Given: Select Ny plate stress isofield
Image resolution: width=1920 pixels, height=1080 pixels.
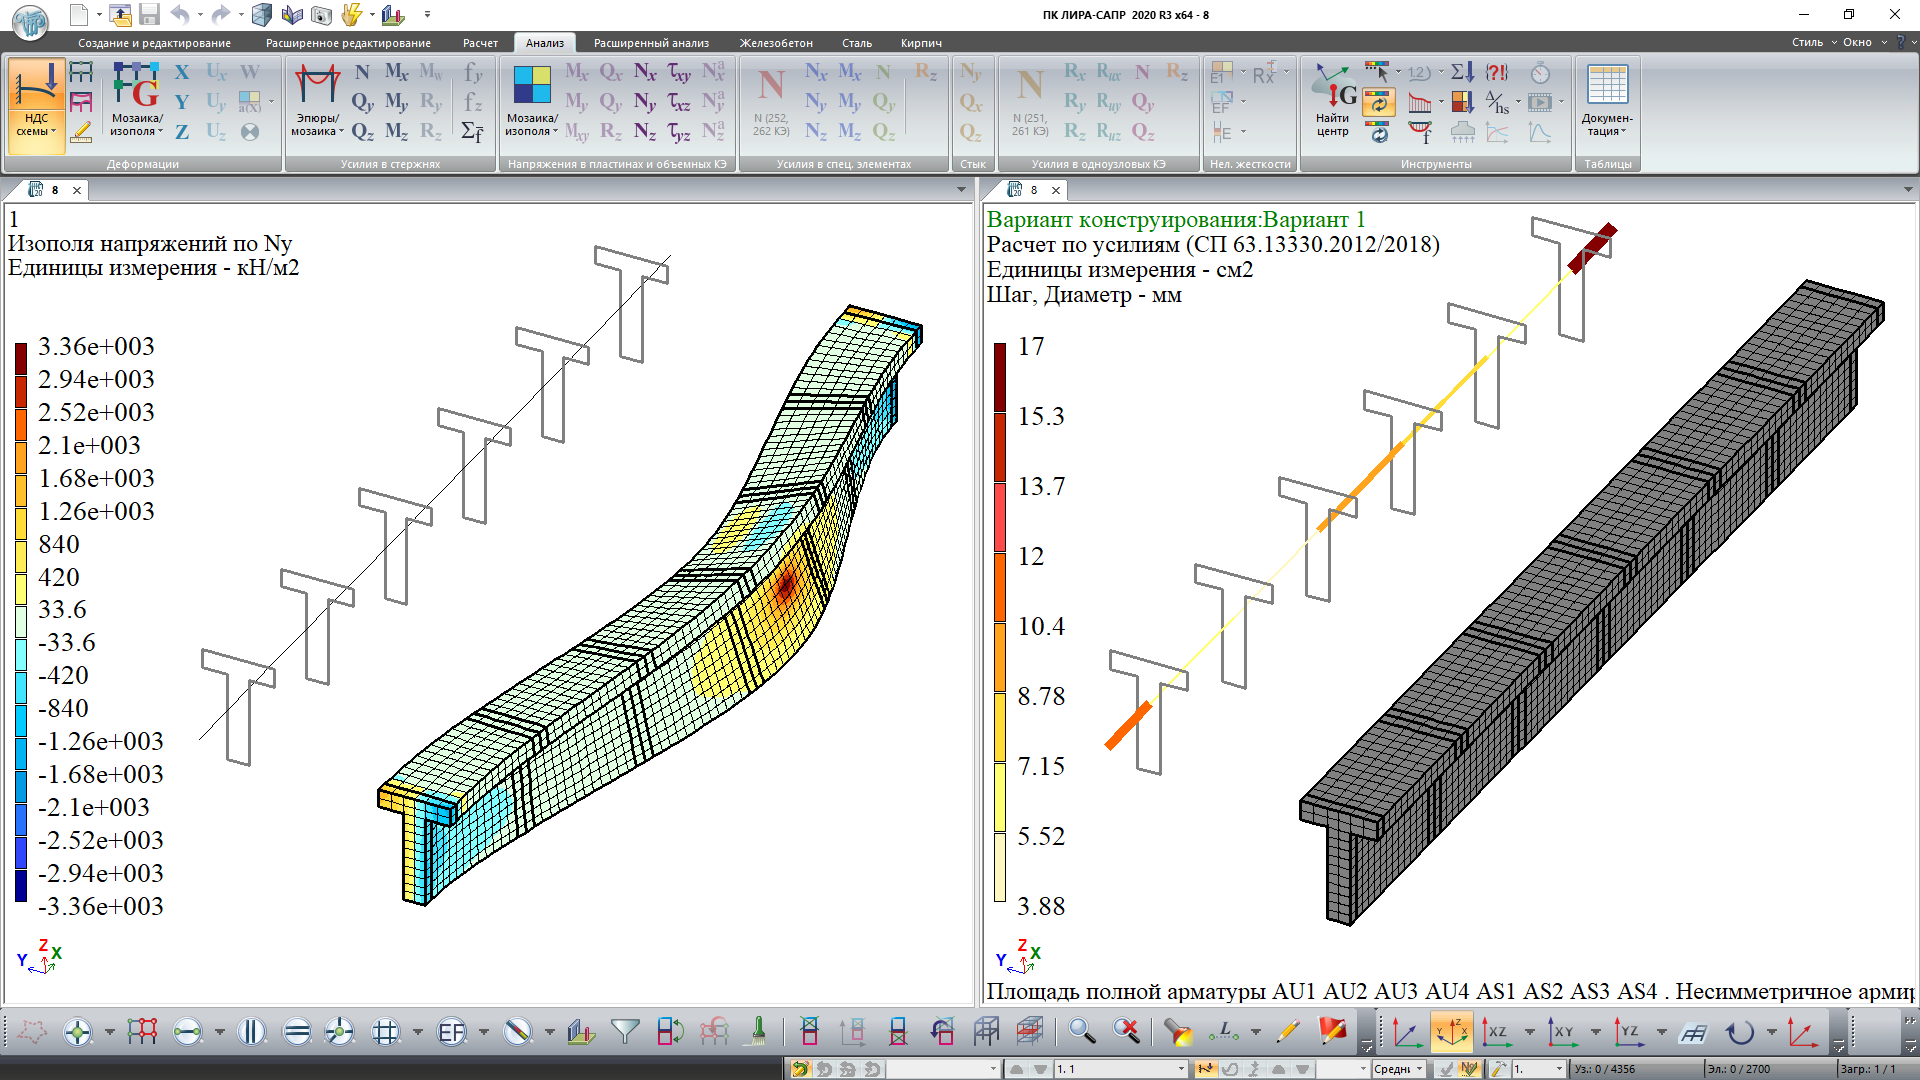Looking at the screenshot, I should pos(645,102).
